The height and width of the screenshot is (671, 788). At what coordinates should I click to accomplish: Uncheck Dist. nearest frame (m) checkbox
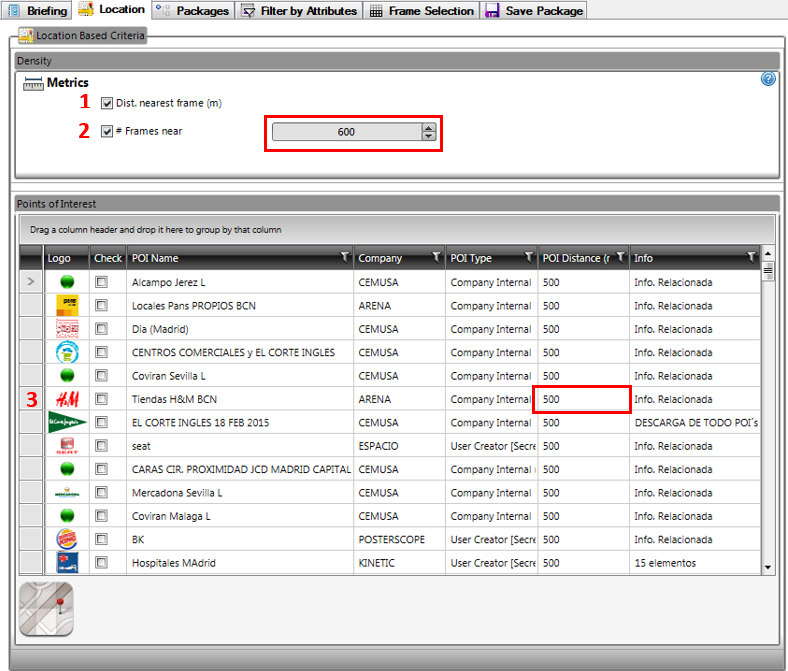pyautogui.click(x=107, y=102)
